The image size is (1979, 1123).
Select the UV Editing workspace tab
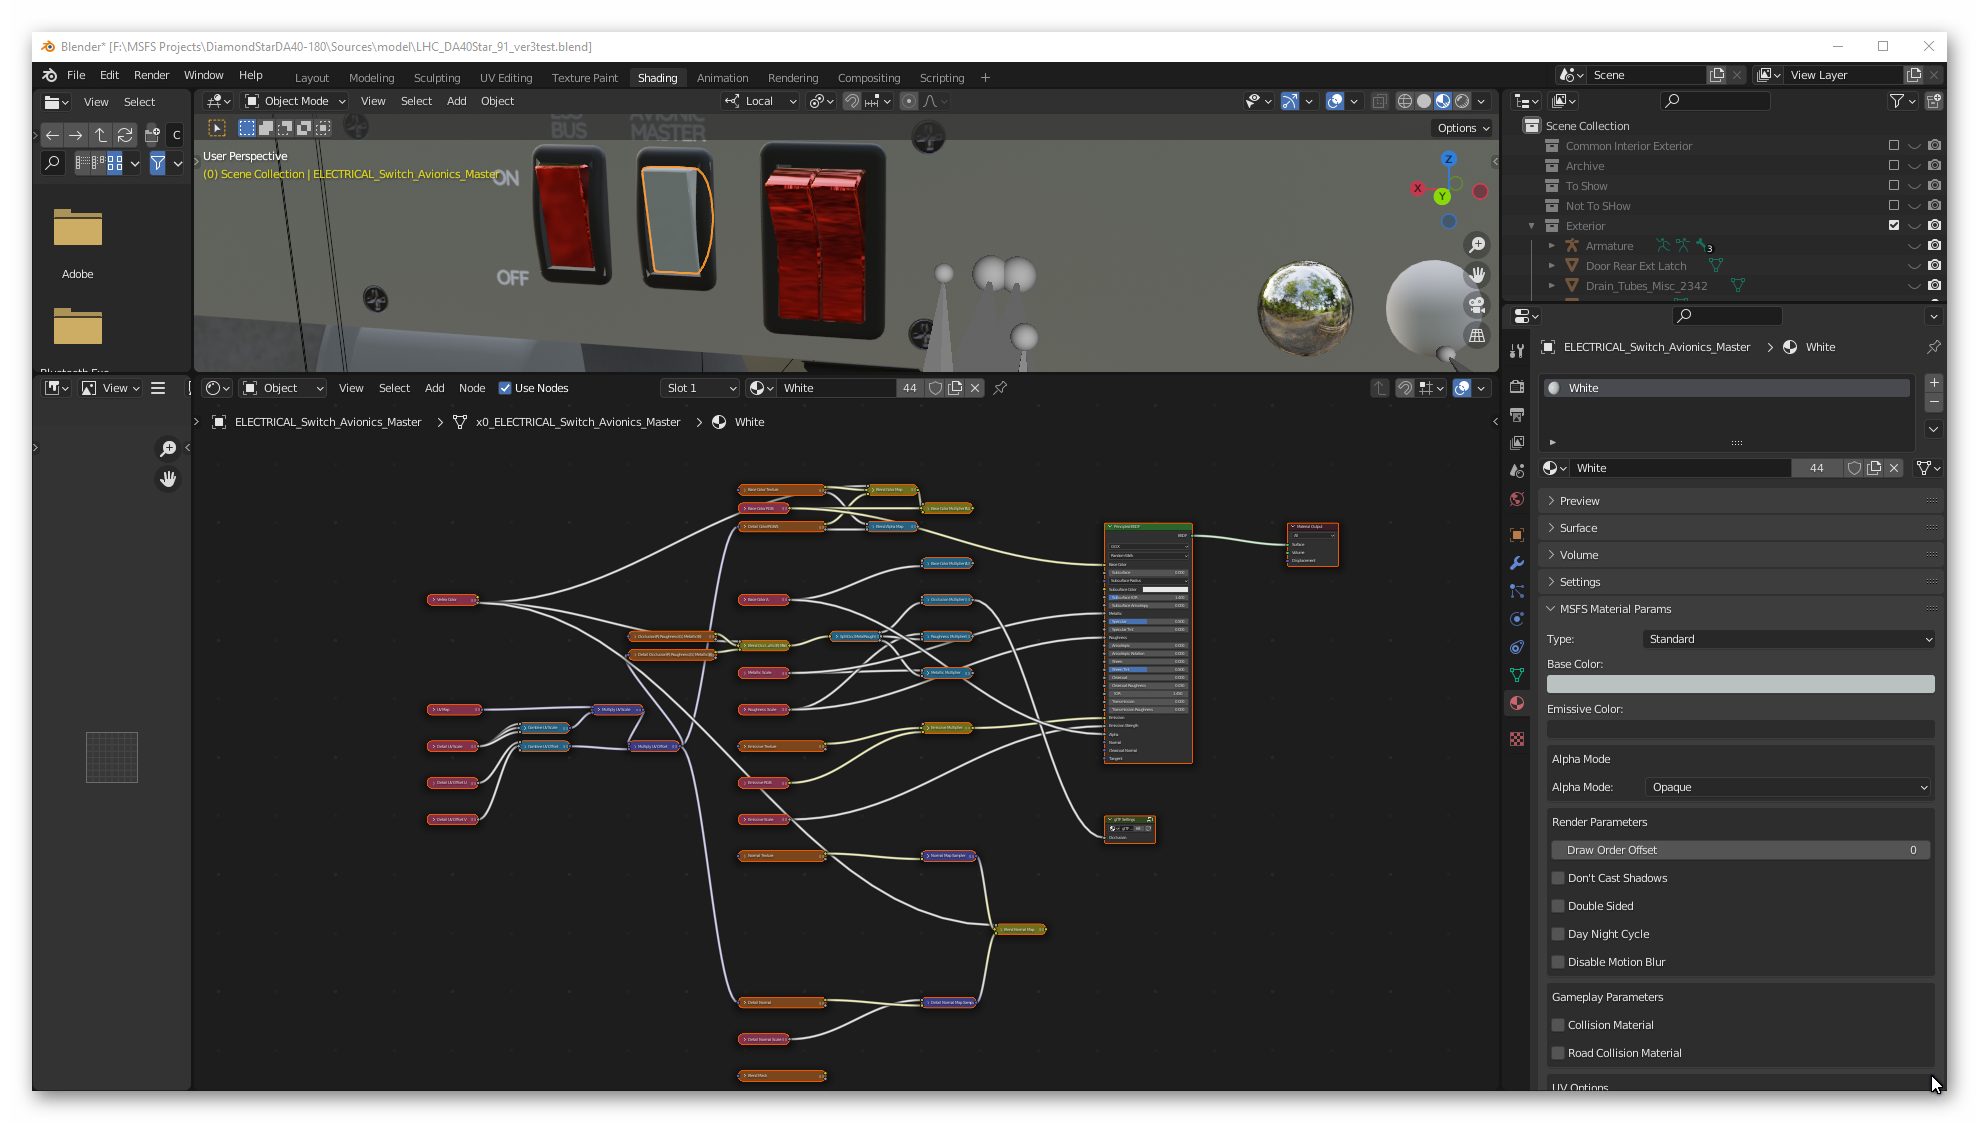504,77
